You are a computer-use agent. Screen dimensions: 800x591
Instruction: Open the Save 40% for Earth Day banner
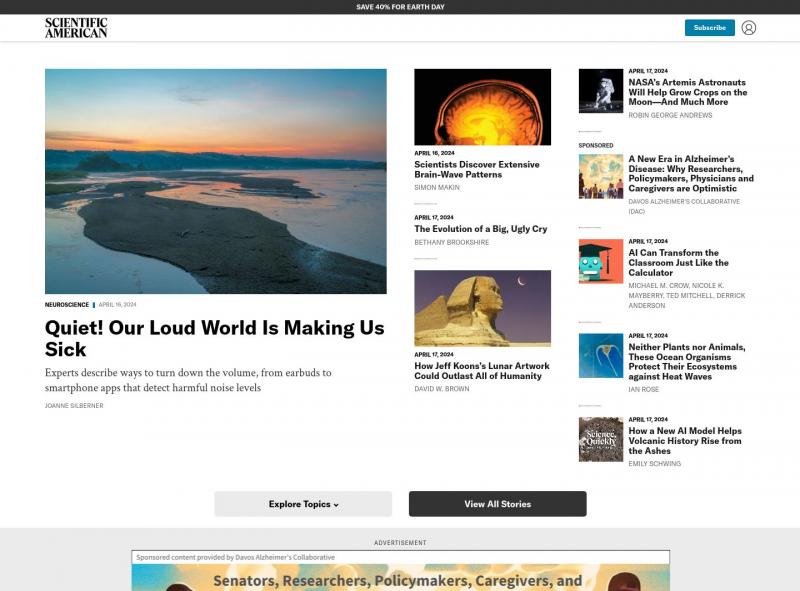click(x=400, y=7)
